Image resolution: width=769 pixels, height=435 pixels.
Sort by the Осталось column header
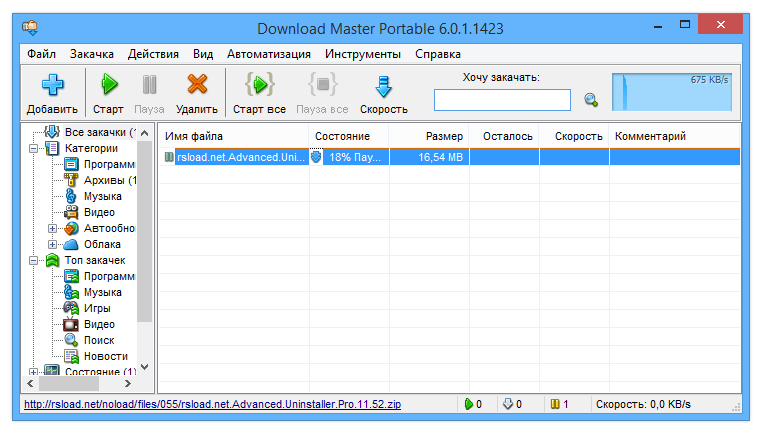click(504, 136)
